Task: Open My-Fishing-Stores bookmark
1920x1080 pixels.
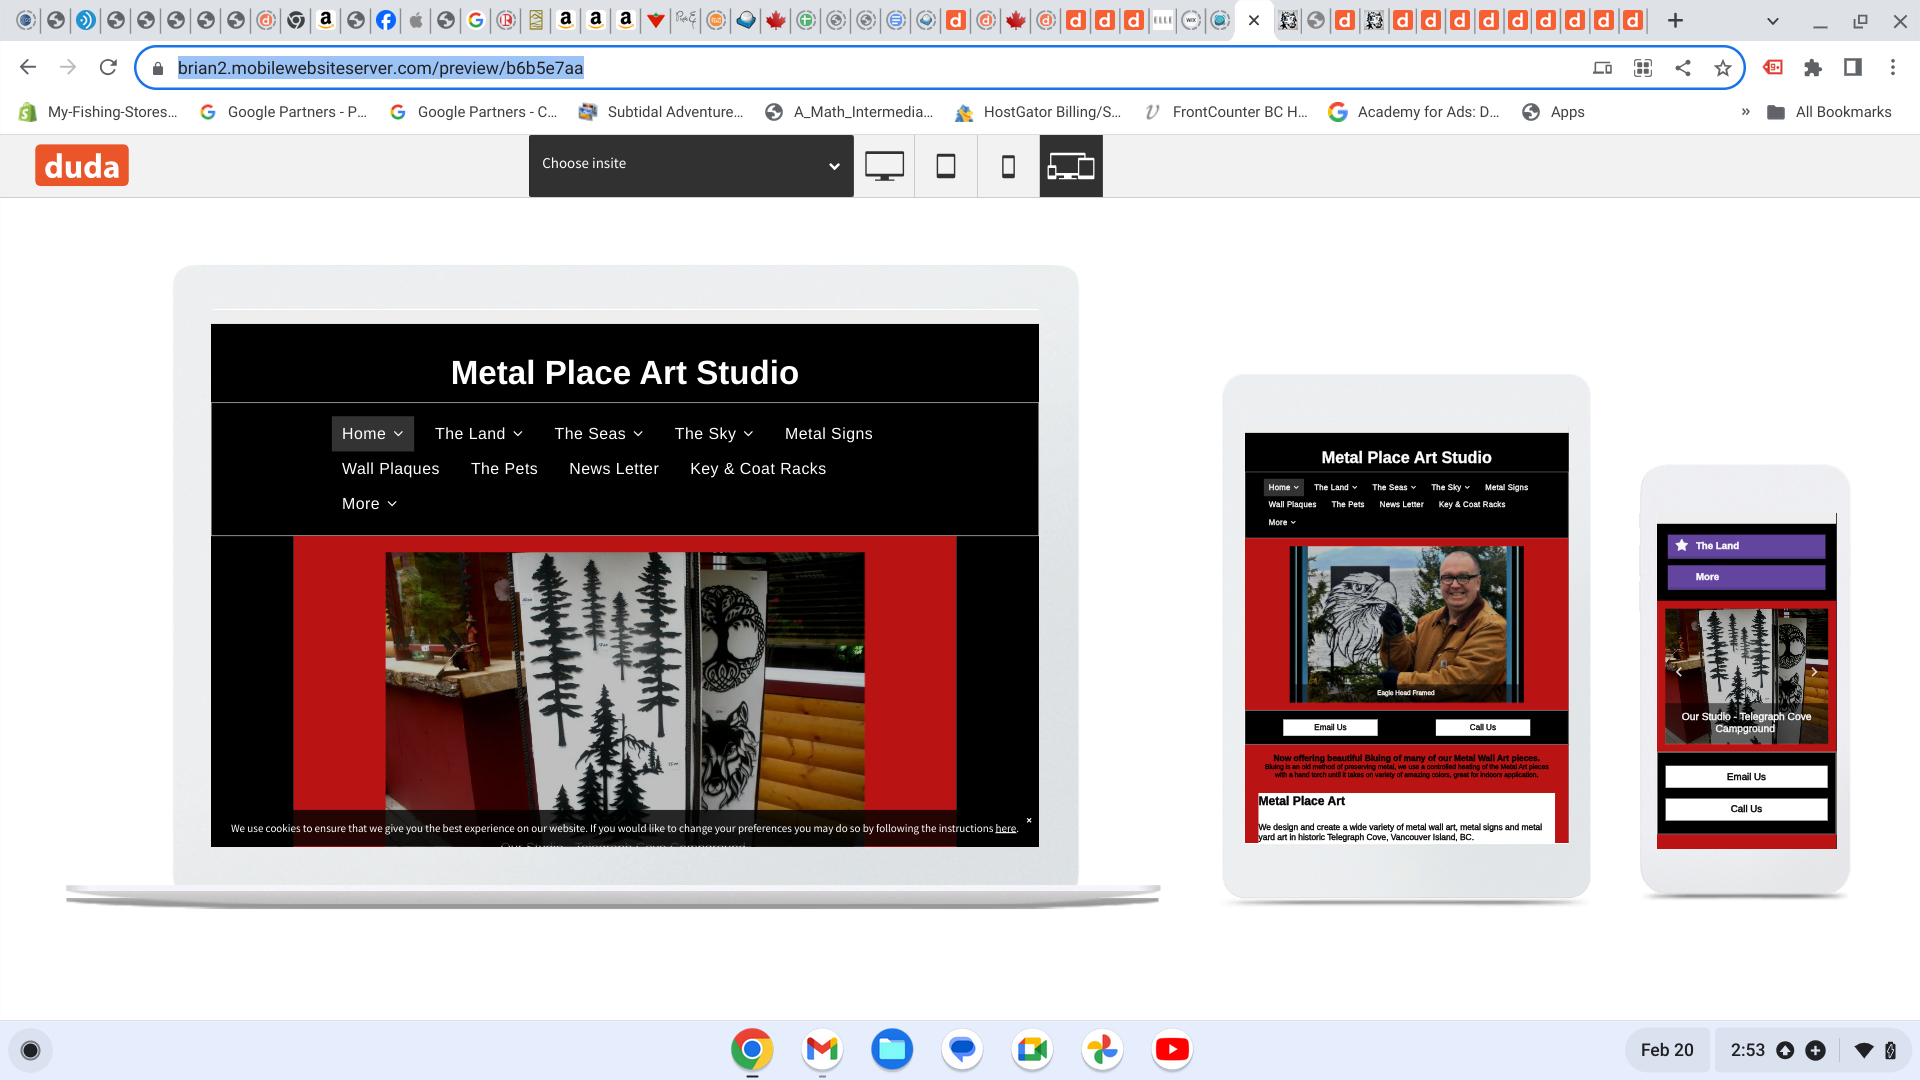Action: point(98,112)
